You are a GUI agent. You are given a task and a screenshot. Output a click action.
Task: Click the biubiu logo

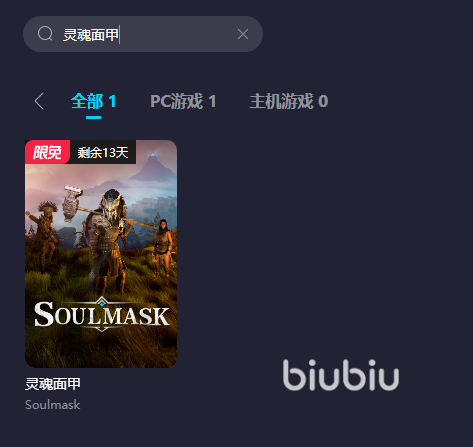(341, 375)
